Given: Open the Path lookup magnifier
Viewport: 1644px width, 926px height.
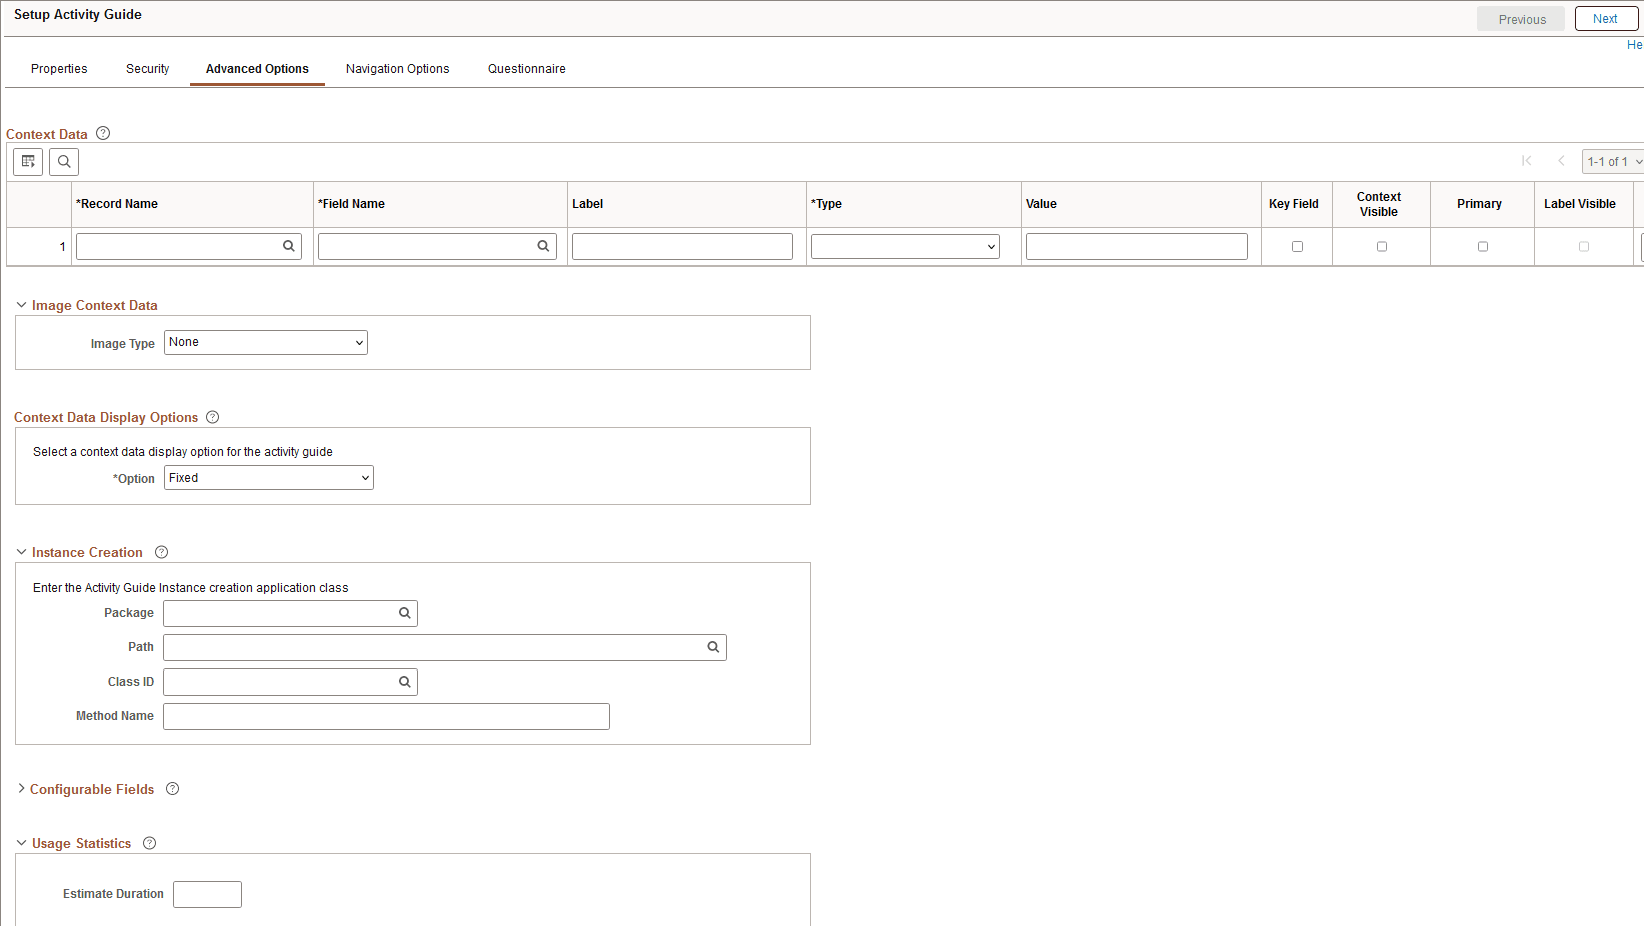Looking at the screenshot, I should pos(712,647).
